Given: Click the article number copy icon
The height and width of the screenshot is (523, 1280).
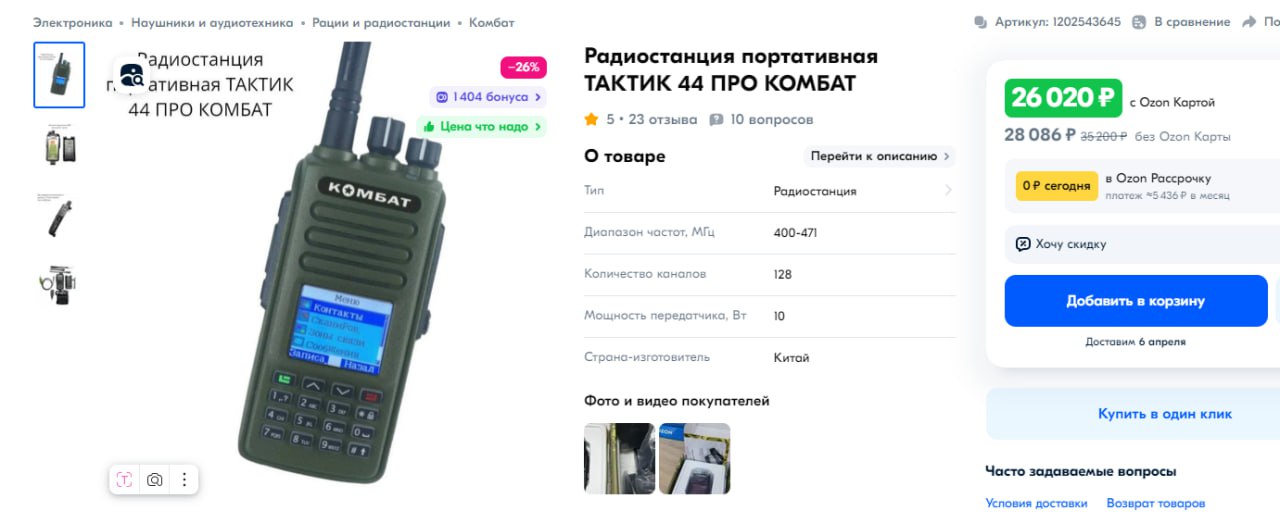Looking at the screenshot, I should tap(980, 22).
